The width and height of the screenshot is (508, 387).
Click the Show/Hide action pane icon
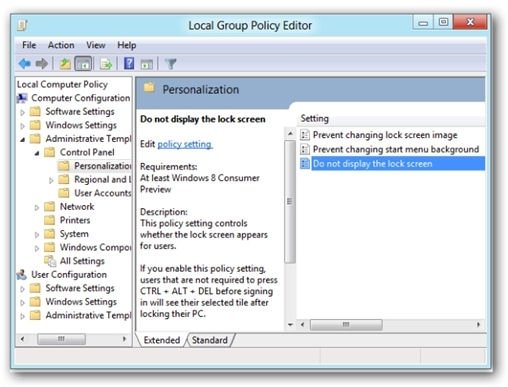click(146, 63)
